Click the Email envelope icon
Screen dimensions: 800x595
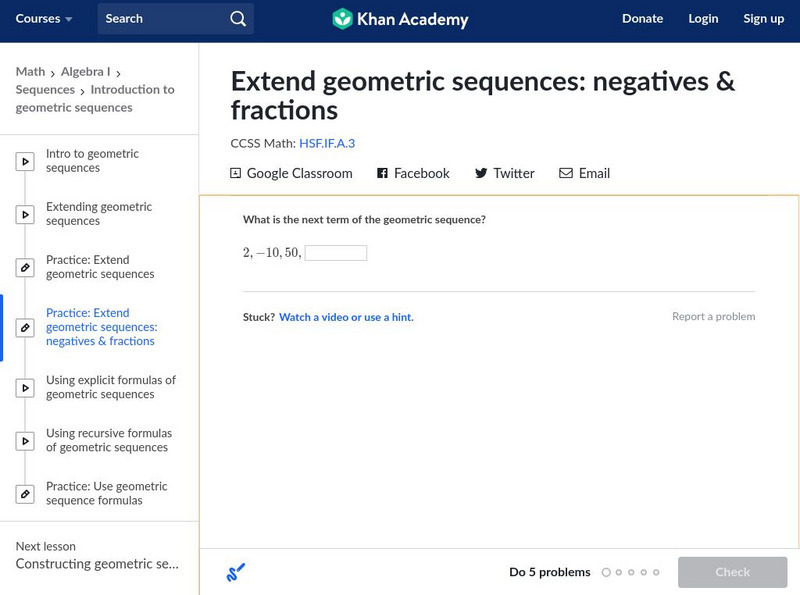pyautogui.click(x=566, y=173)
